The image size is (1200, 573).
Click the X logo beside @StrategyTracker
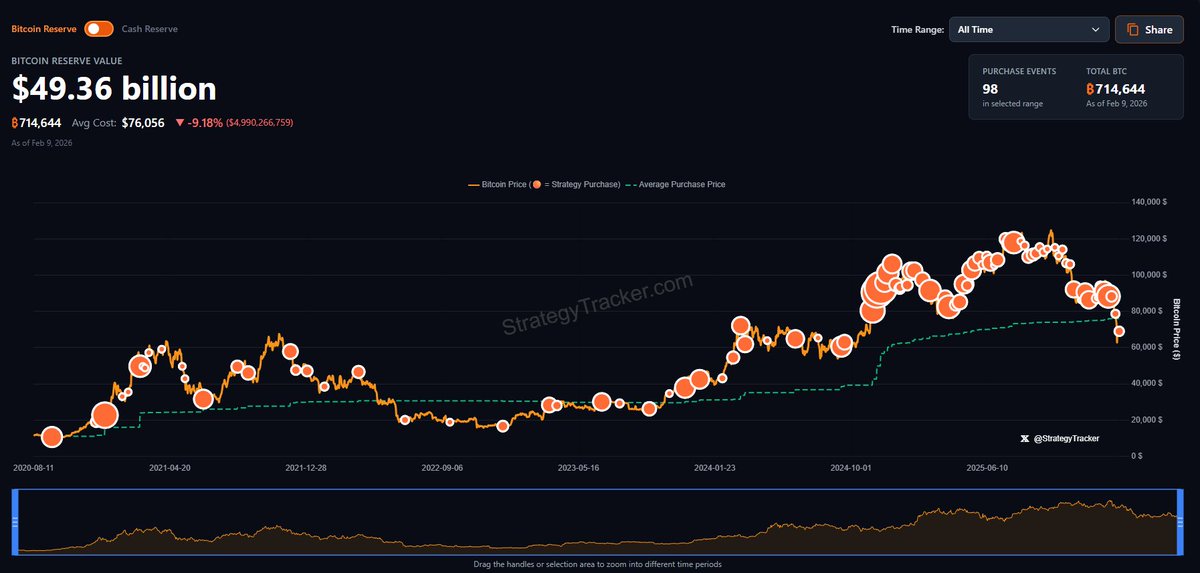point(1025,438)
